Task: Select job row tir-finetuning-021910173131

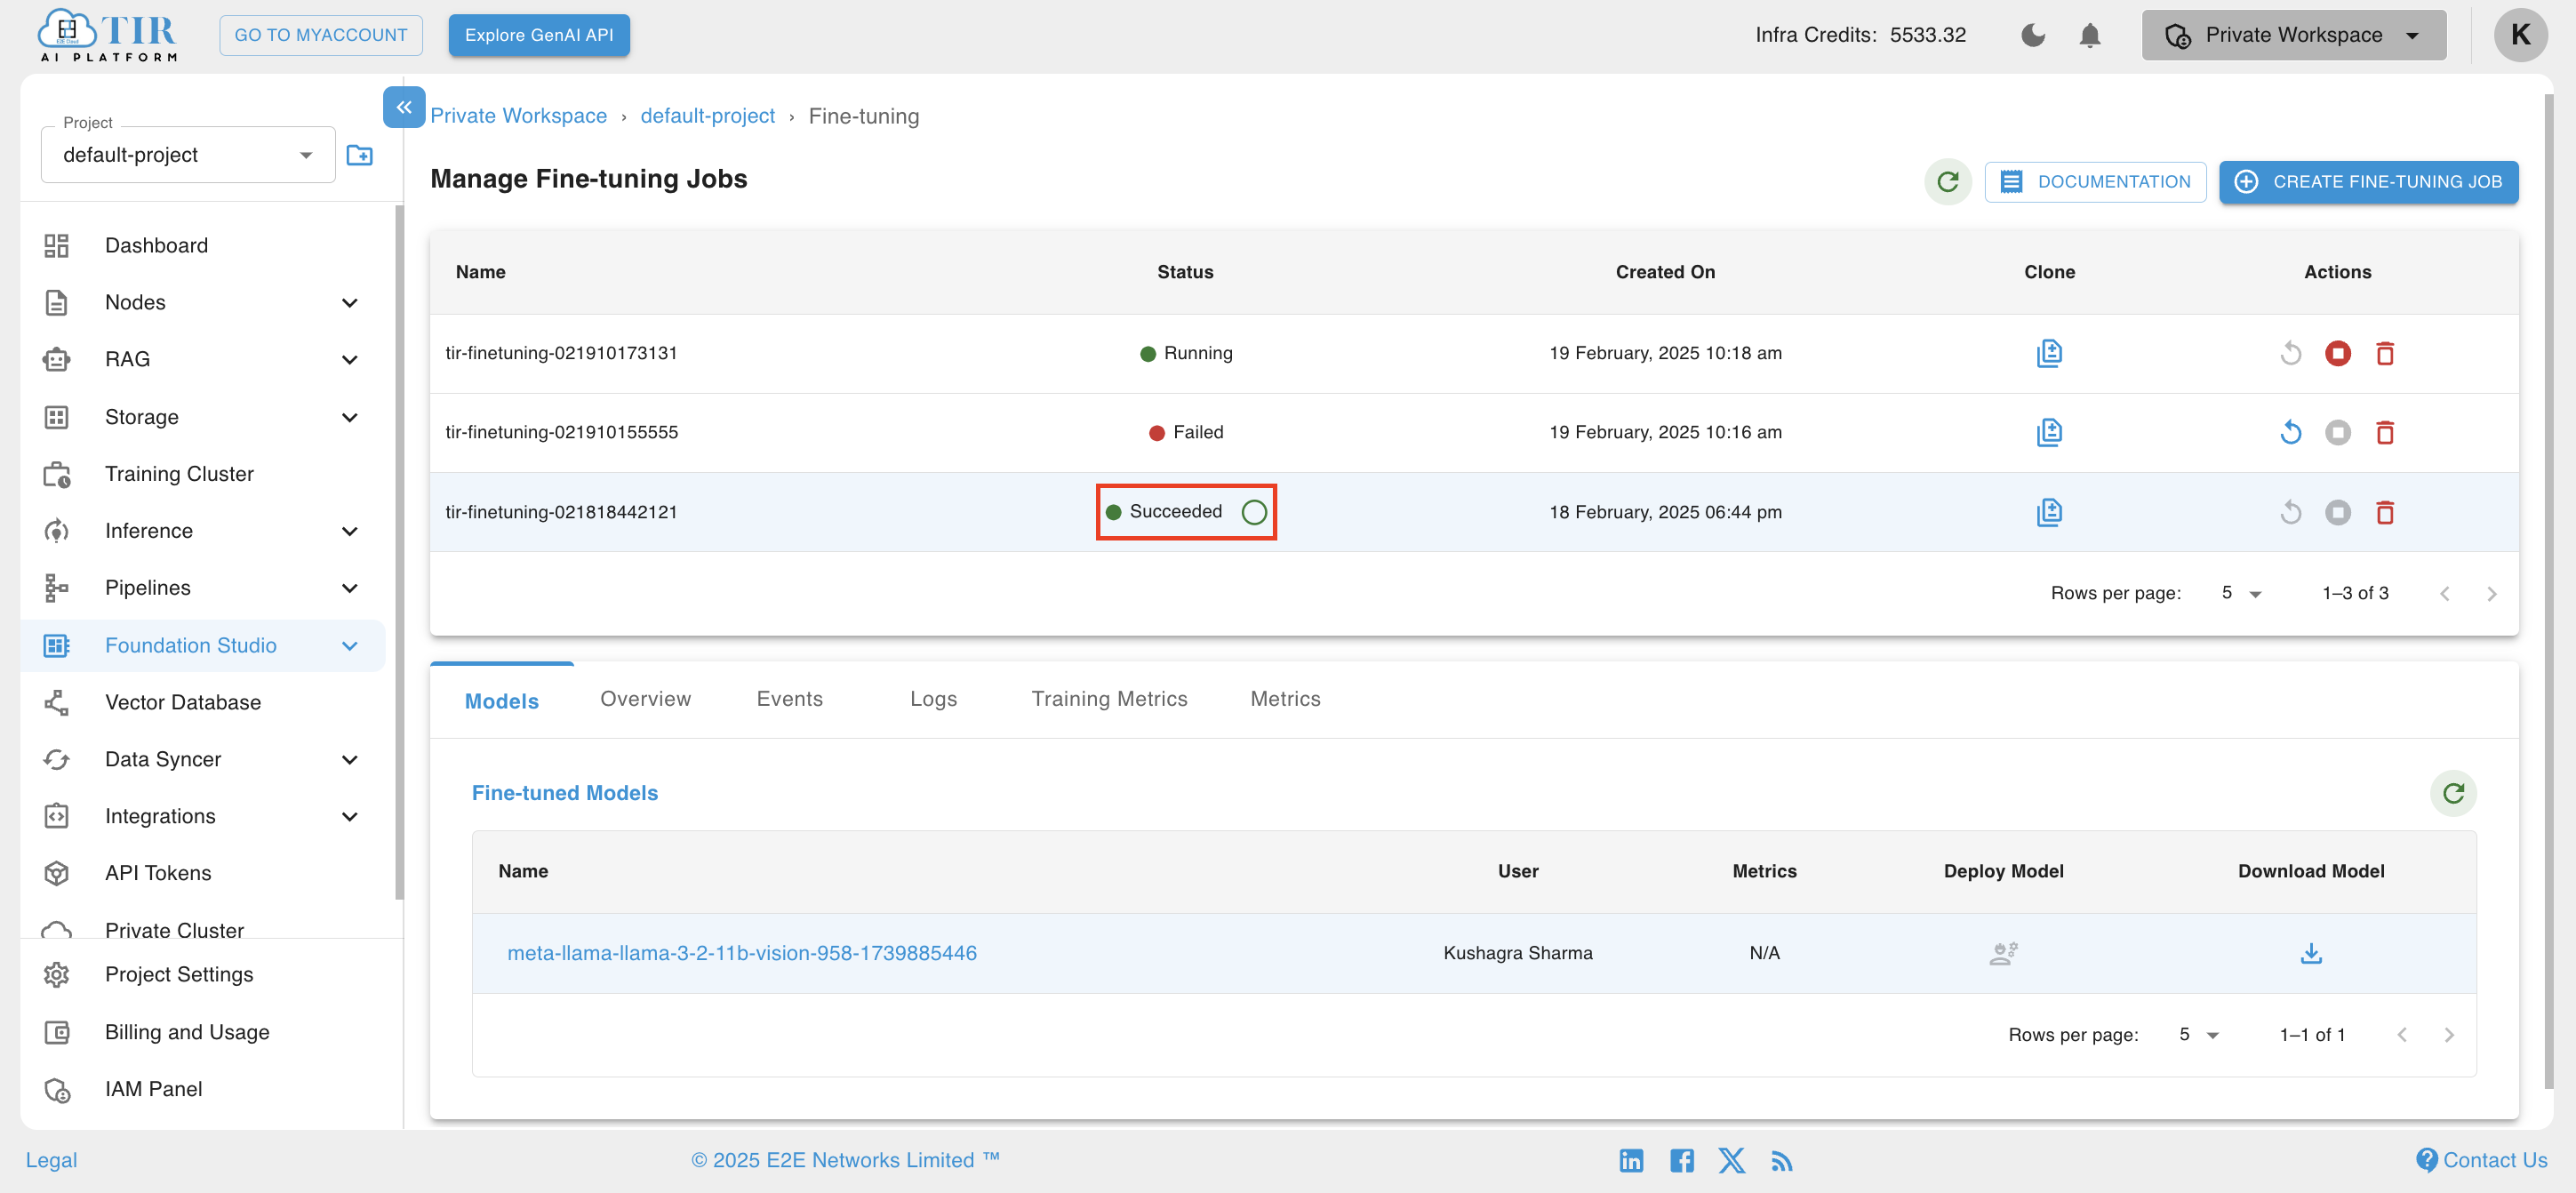Action: 1474,353
